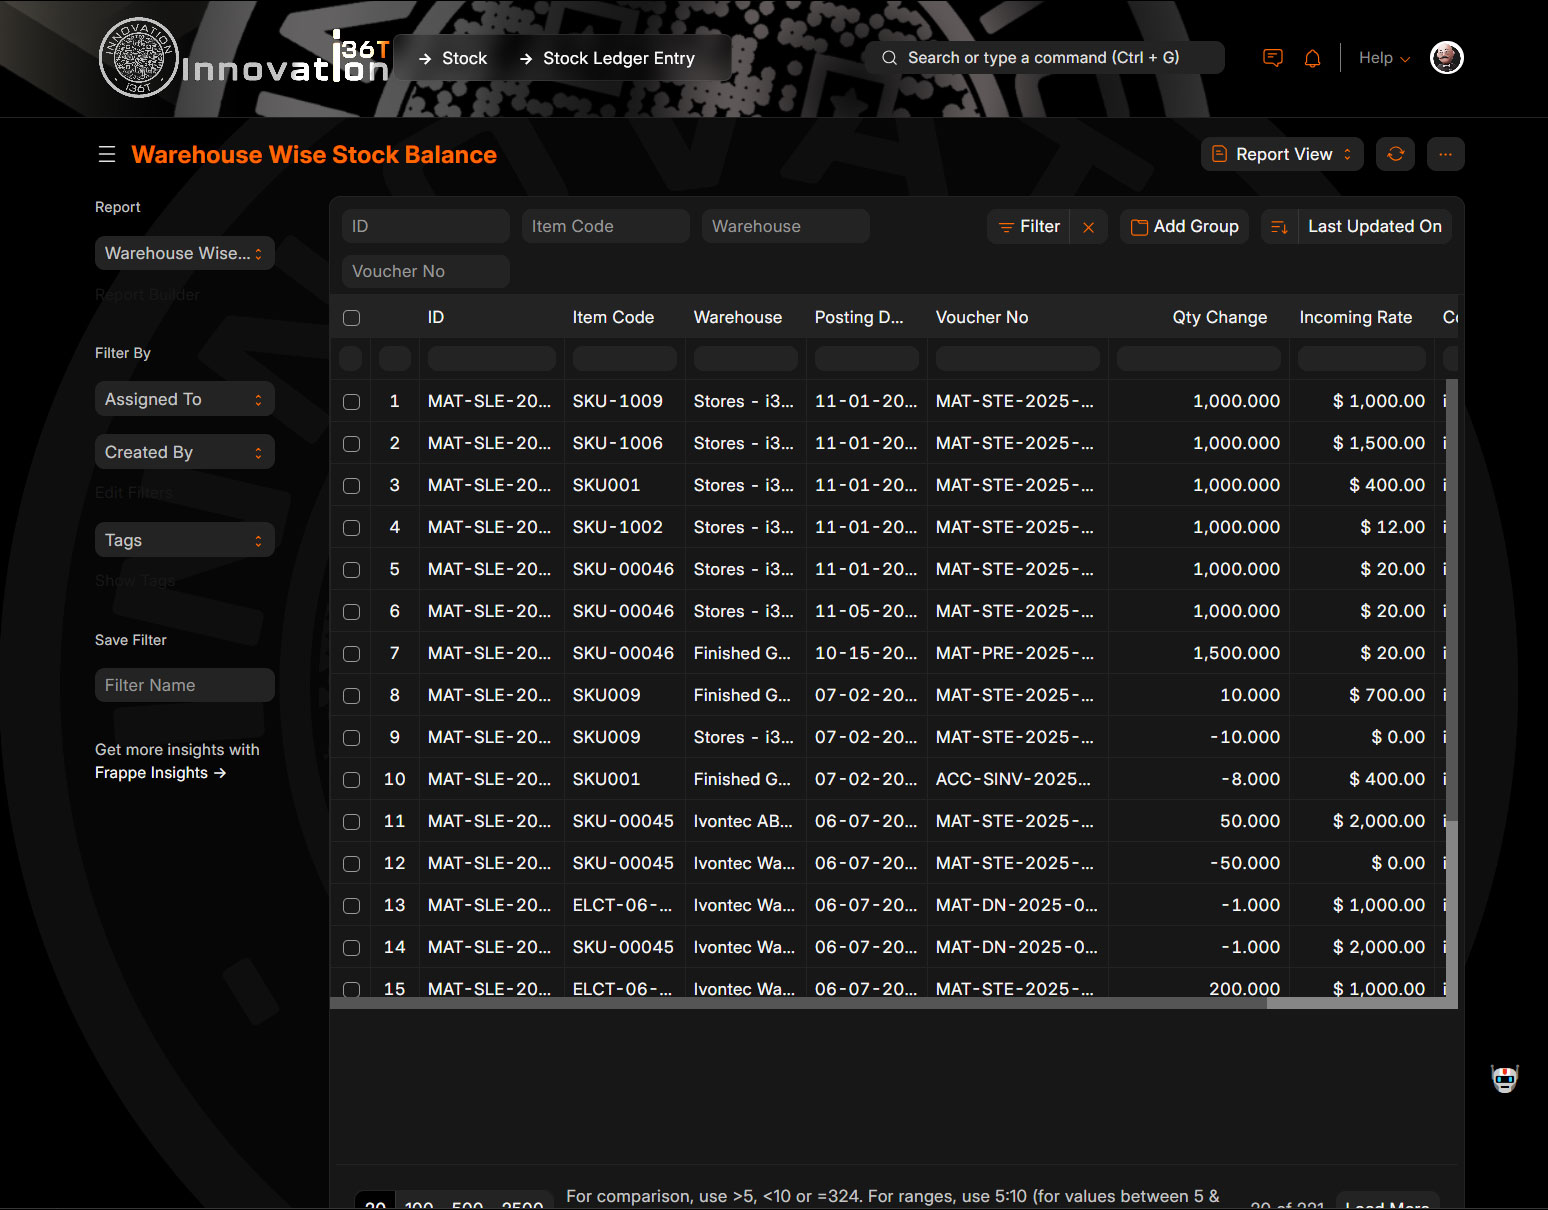The image size is (1548, 1210).
Task: Expand the Report View dropdown
Action: (1281, 154)
